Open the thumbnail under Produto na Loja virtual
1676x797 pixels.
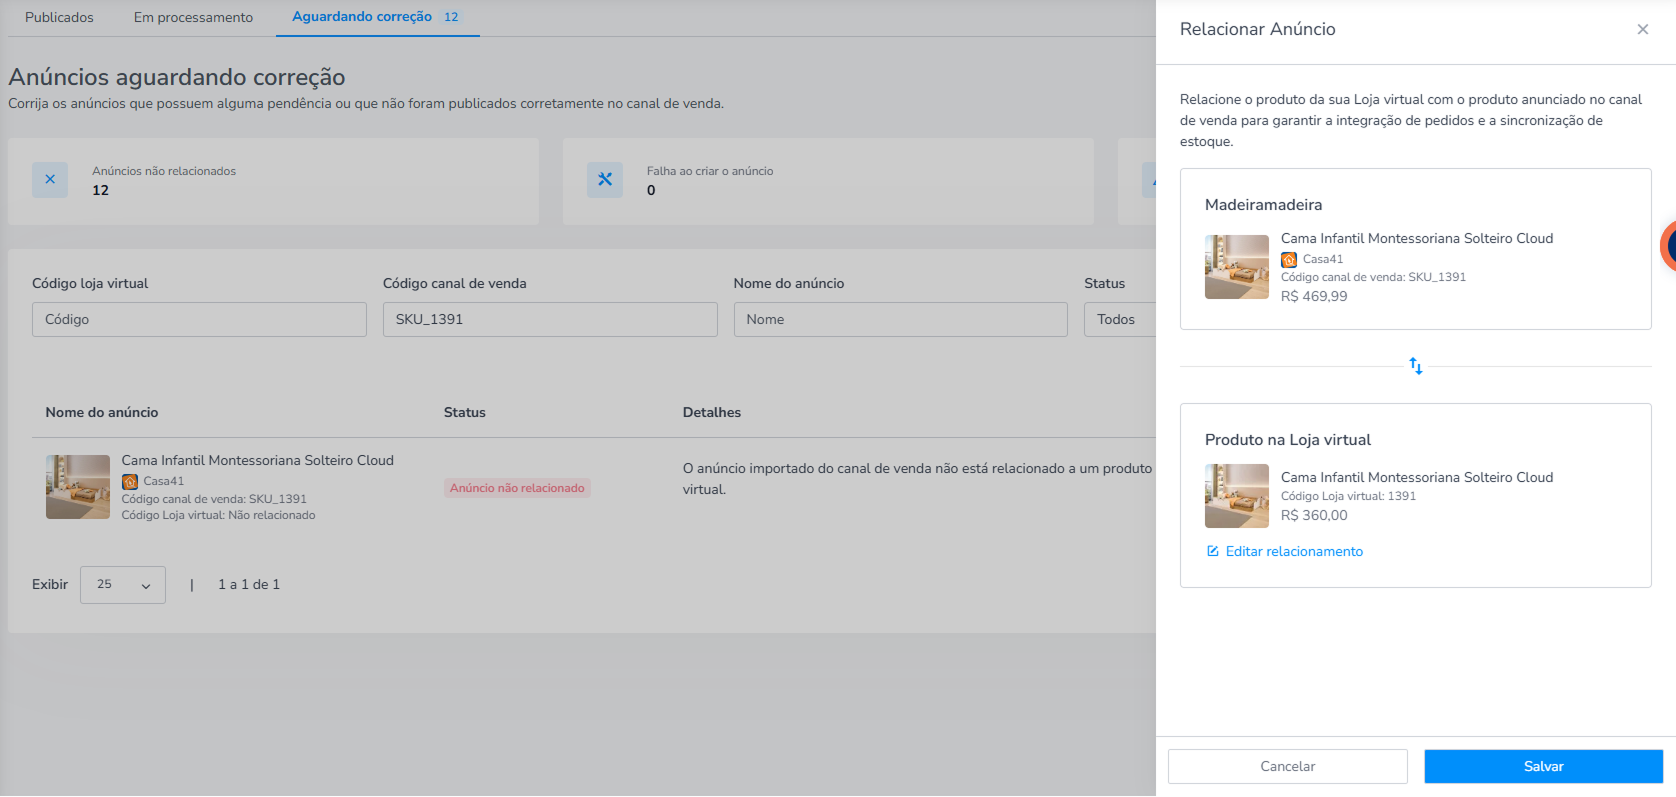(x=1237, y=496)
